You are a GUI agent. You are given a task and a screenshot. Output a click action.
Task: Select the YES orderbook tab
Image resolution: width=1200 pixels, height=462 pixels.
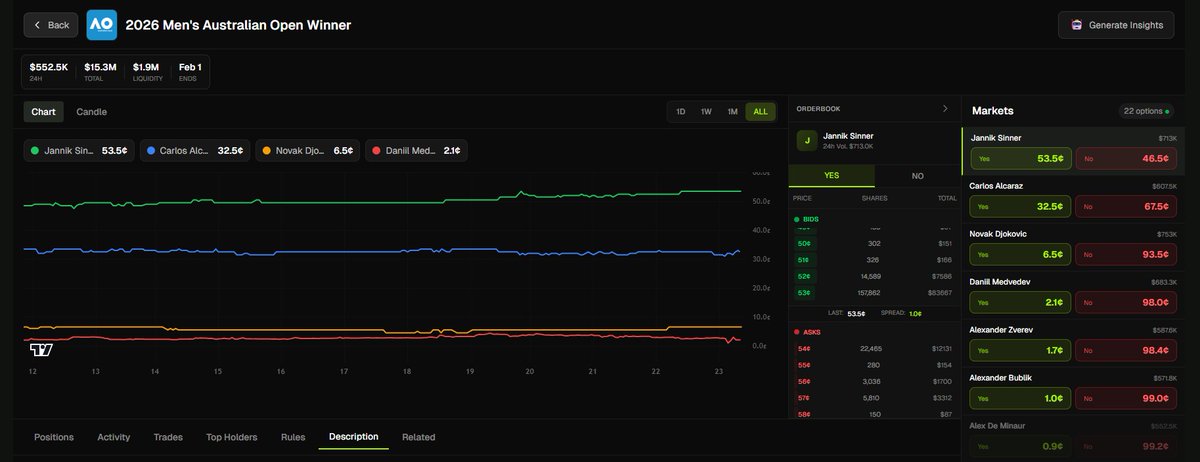tap(831, 175)
